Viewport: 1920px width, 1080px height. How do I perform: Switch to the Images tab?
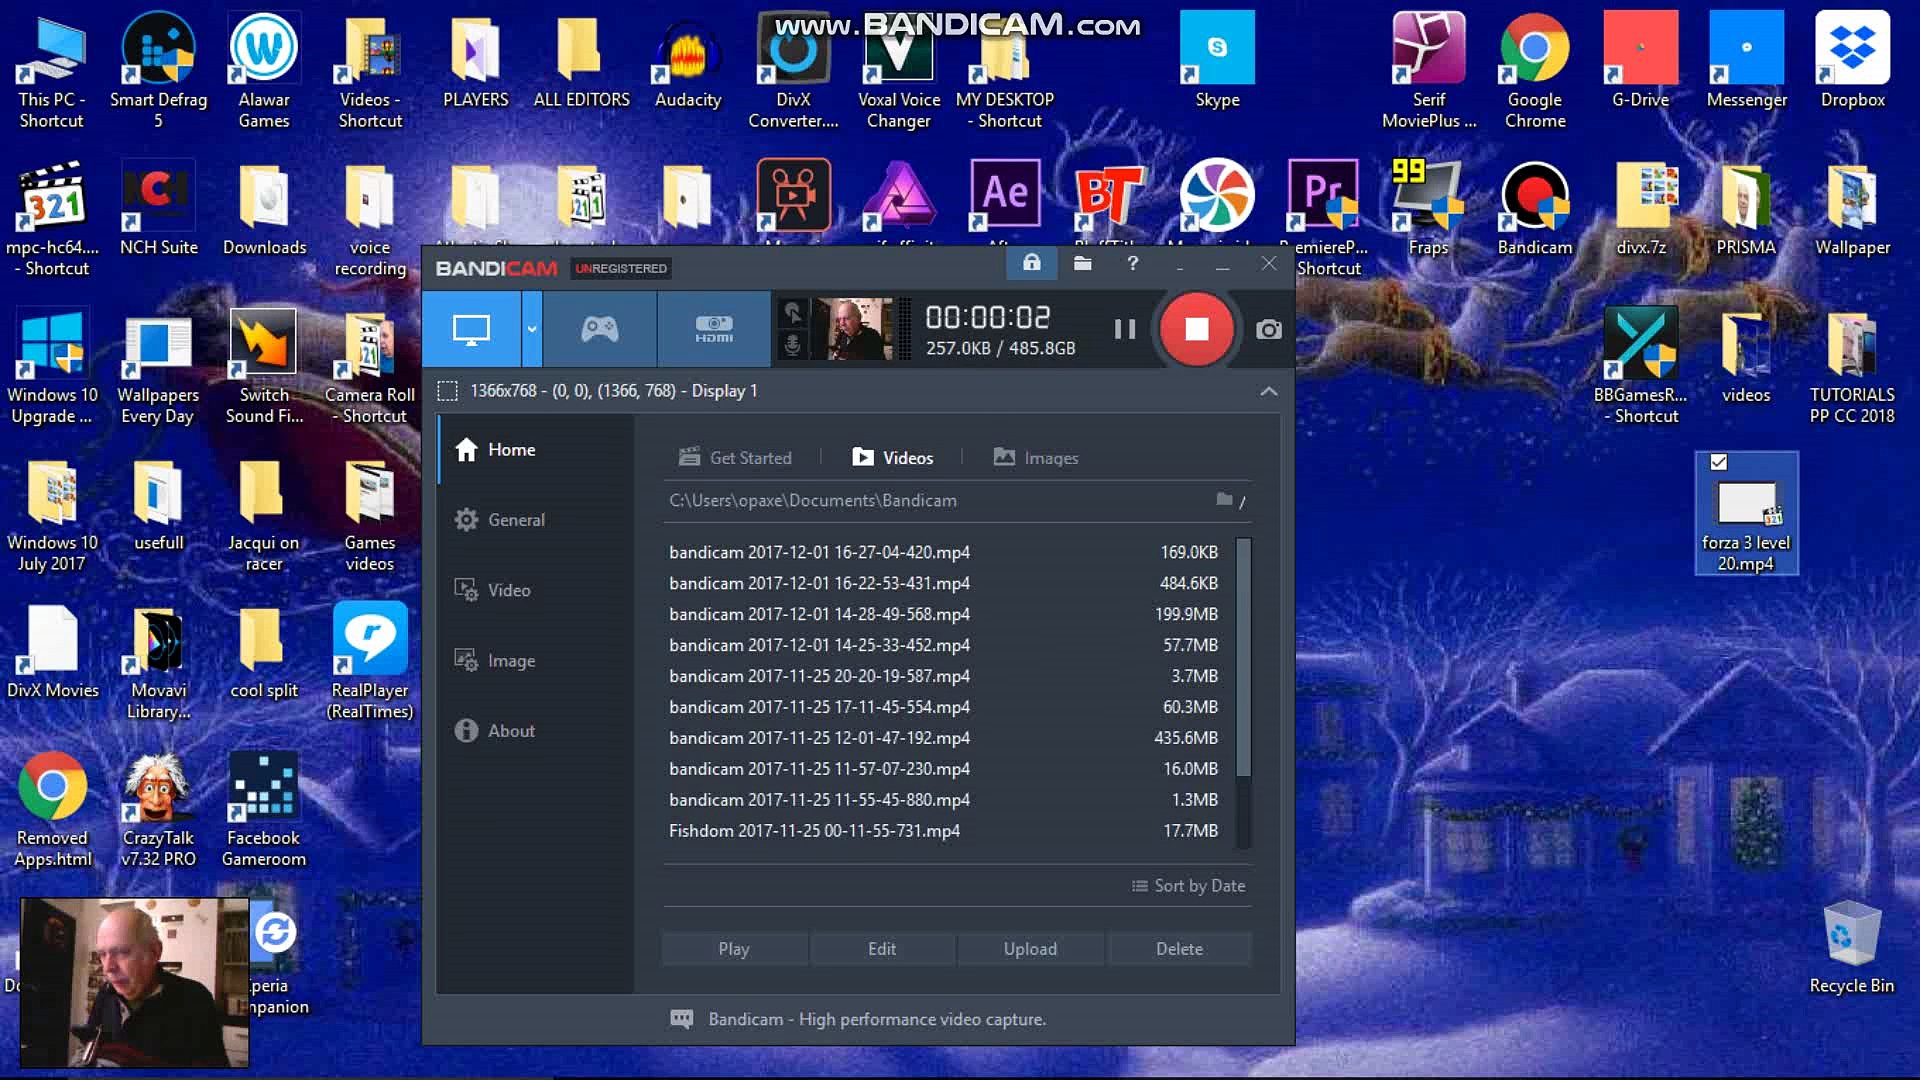(x=1036, y=458)
